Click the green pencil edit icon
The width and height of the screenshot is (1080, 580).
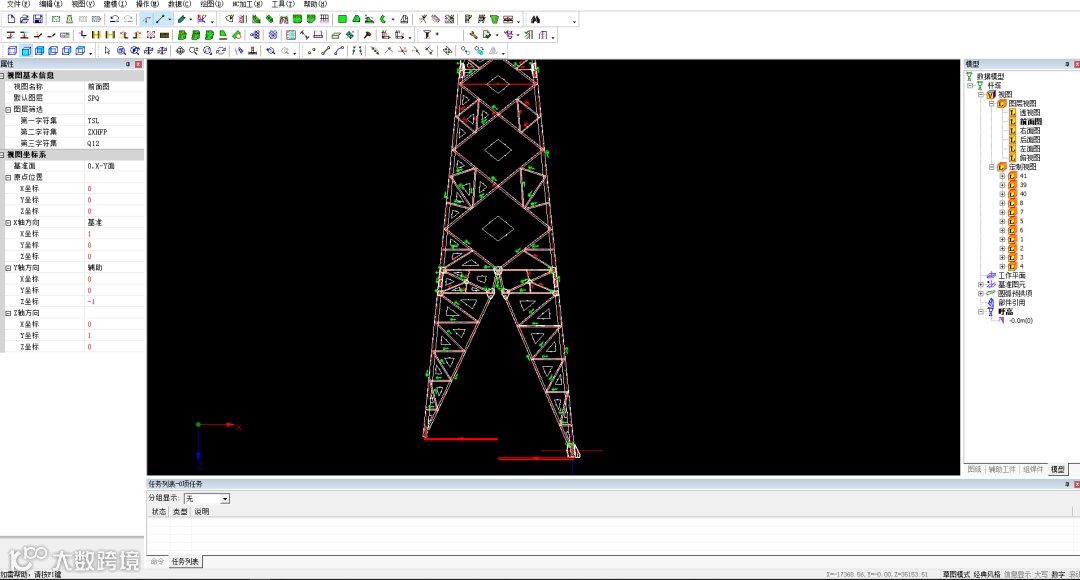[181, 19]
